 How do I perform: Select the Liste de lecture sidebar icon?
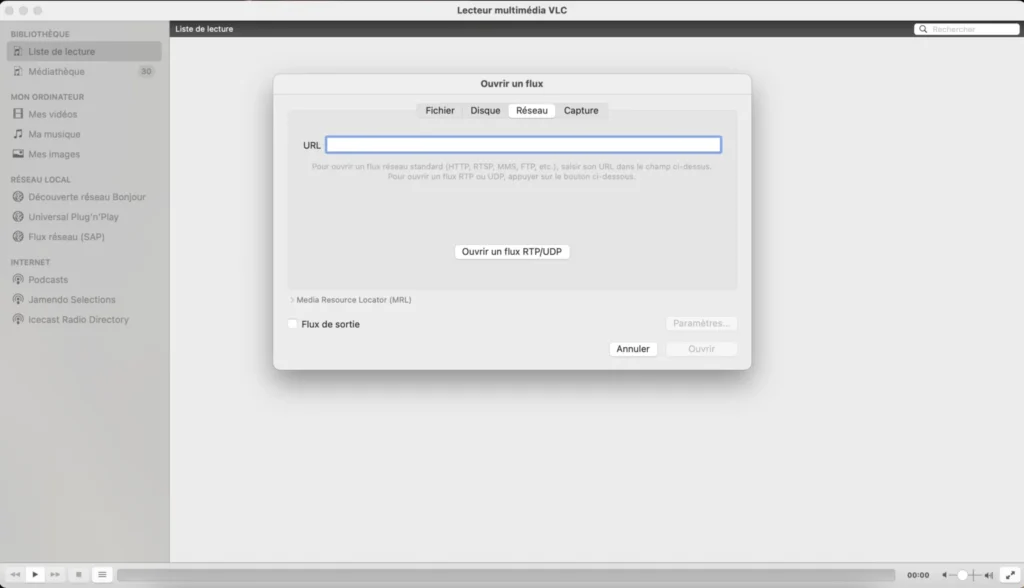(x=18, y=52)
